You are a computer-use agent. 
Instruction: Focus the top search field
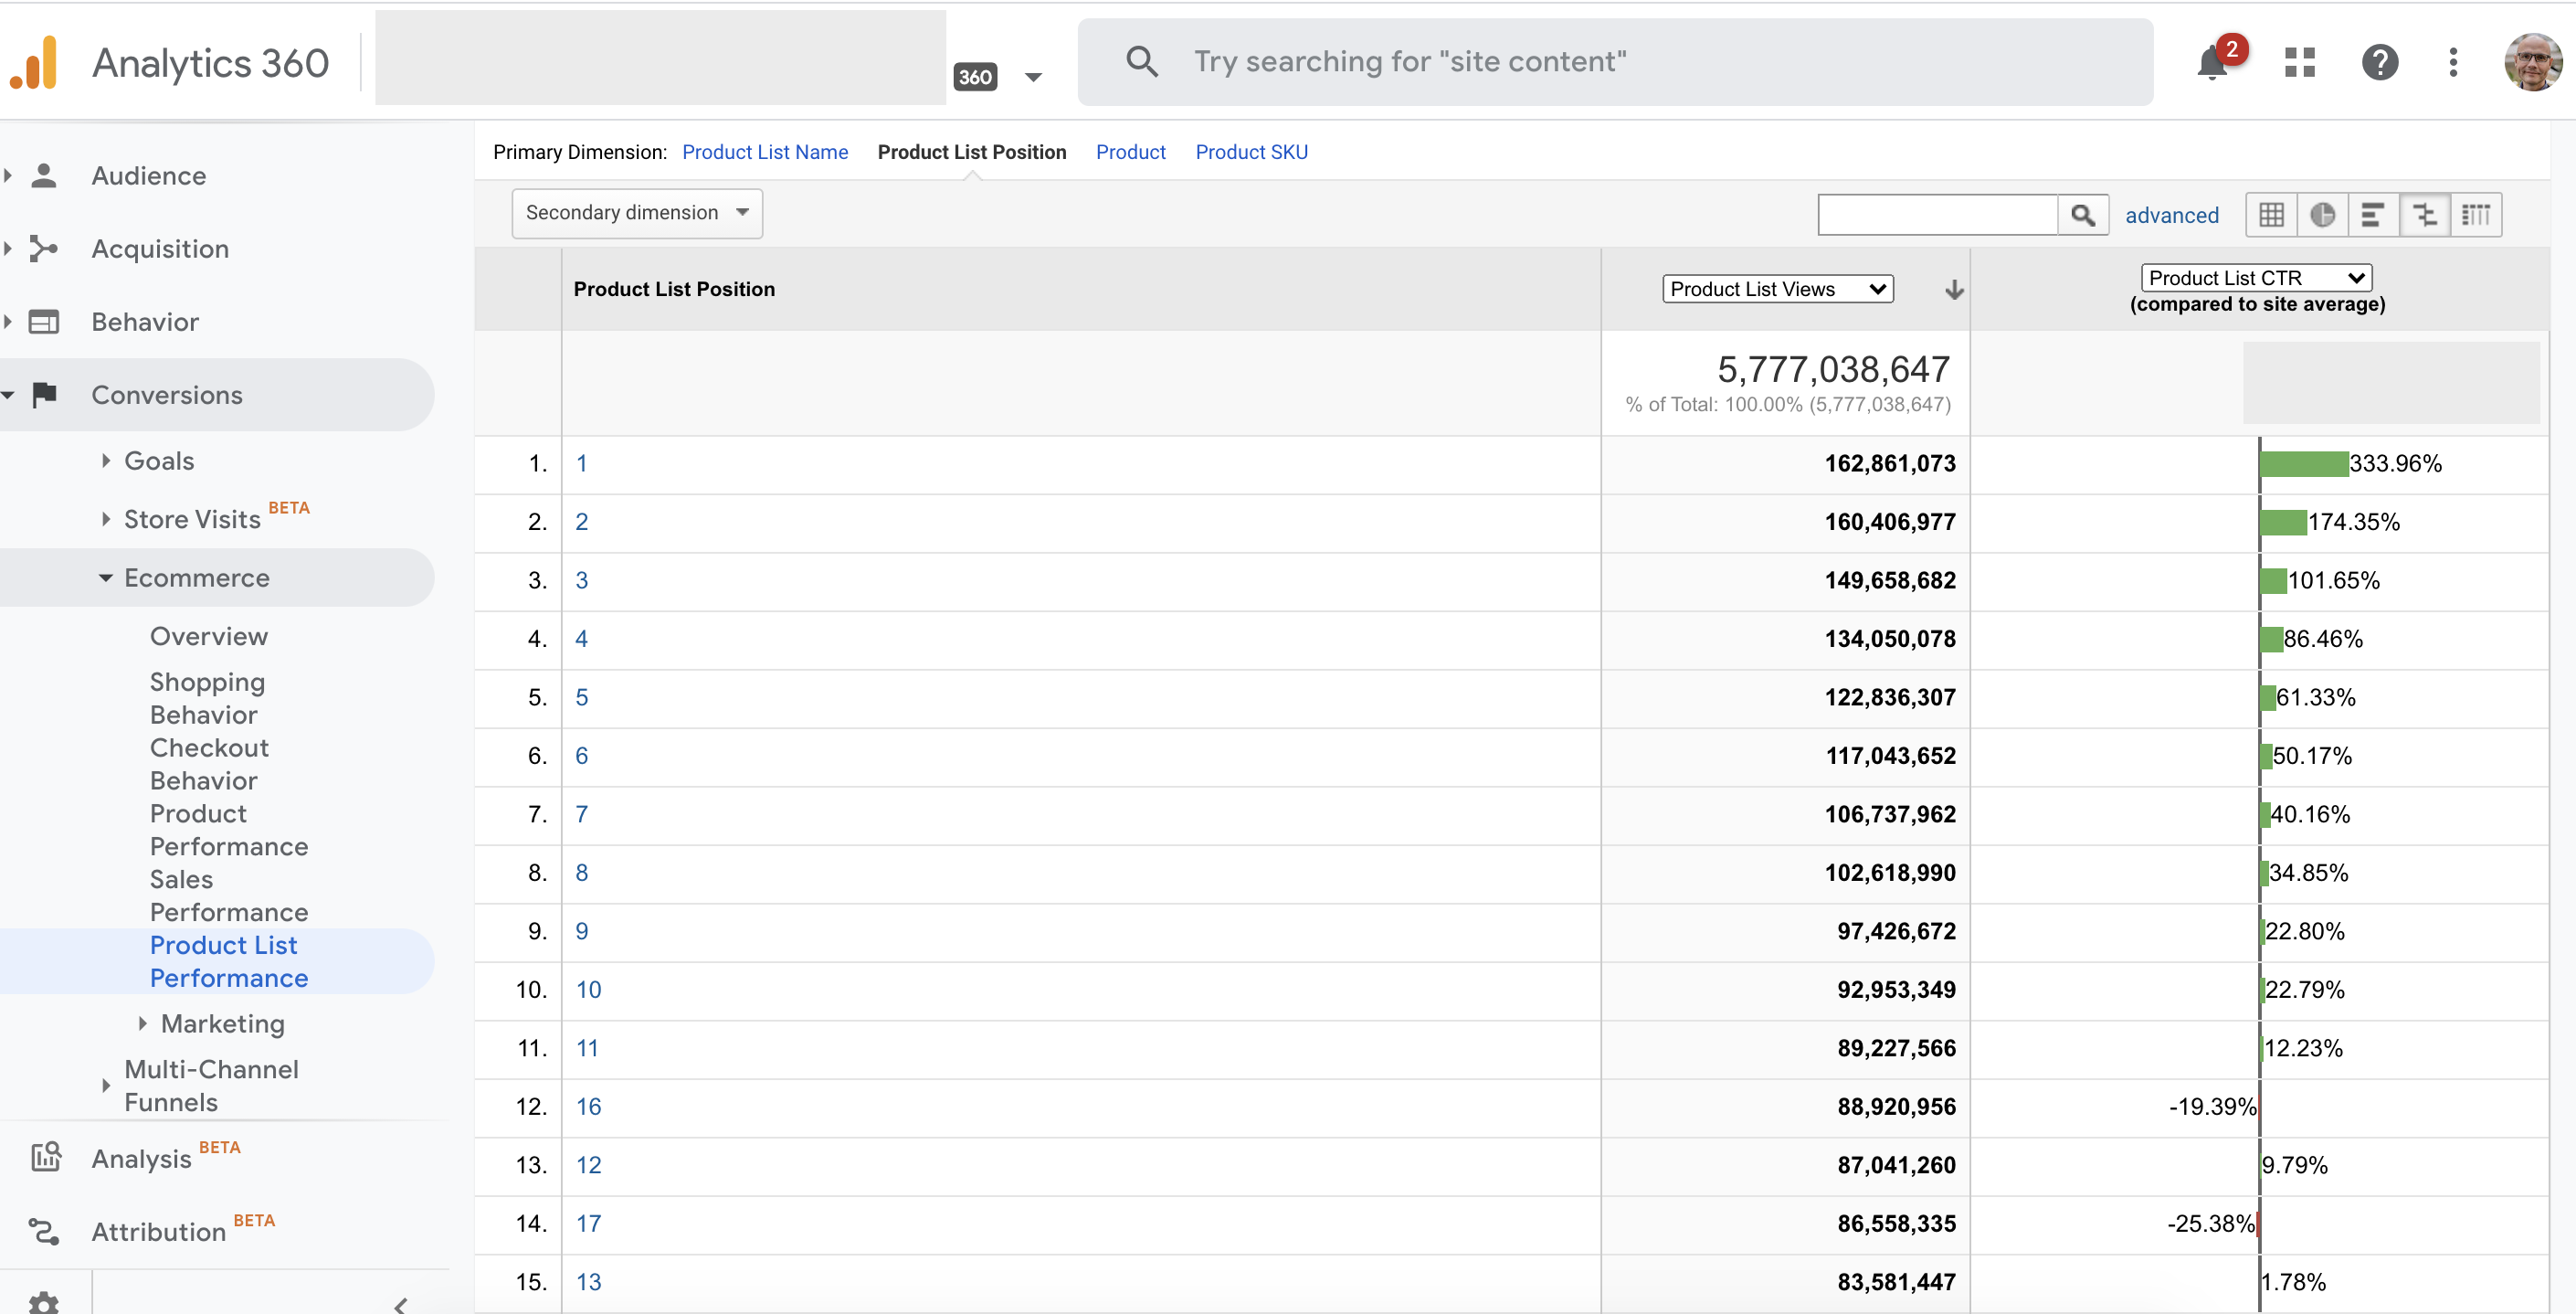pyautogui.click(x=1615, y=62)
